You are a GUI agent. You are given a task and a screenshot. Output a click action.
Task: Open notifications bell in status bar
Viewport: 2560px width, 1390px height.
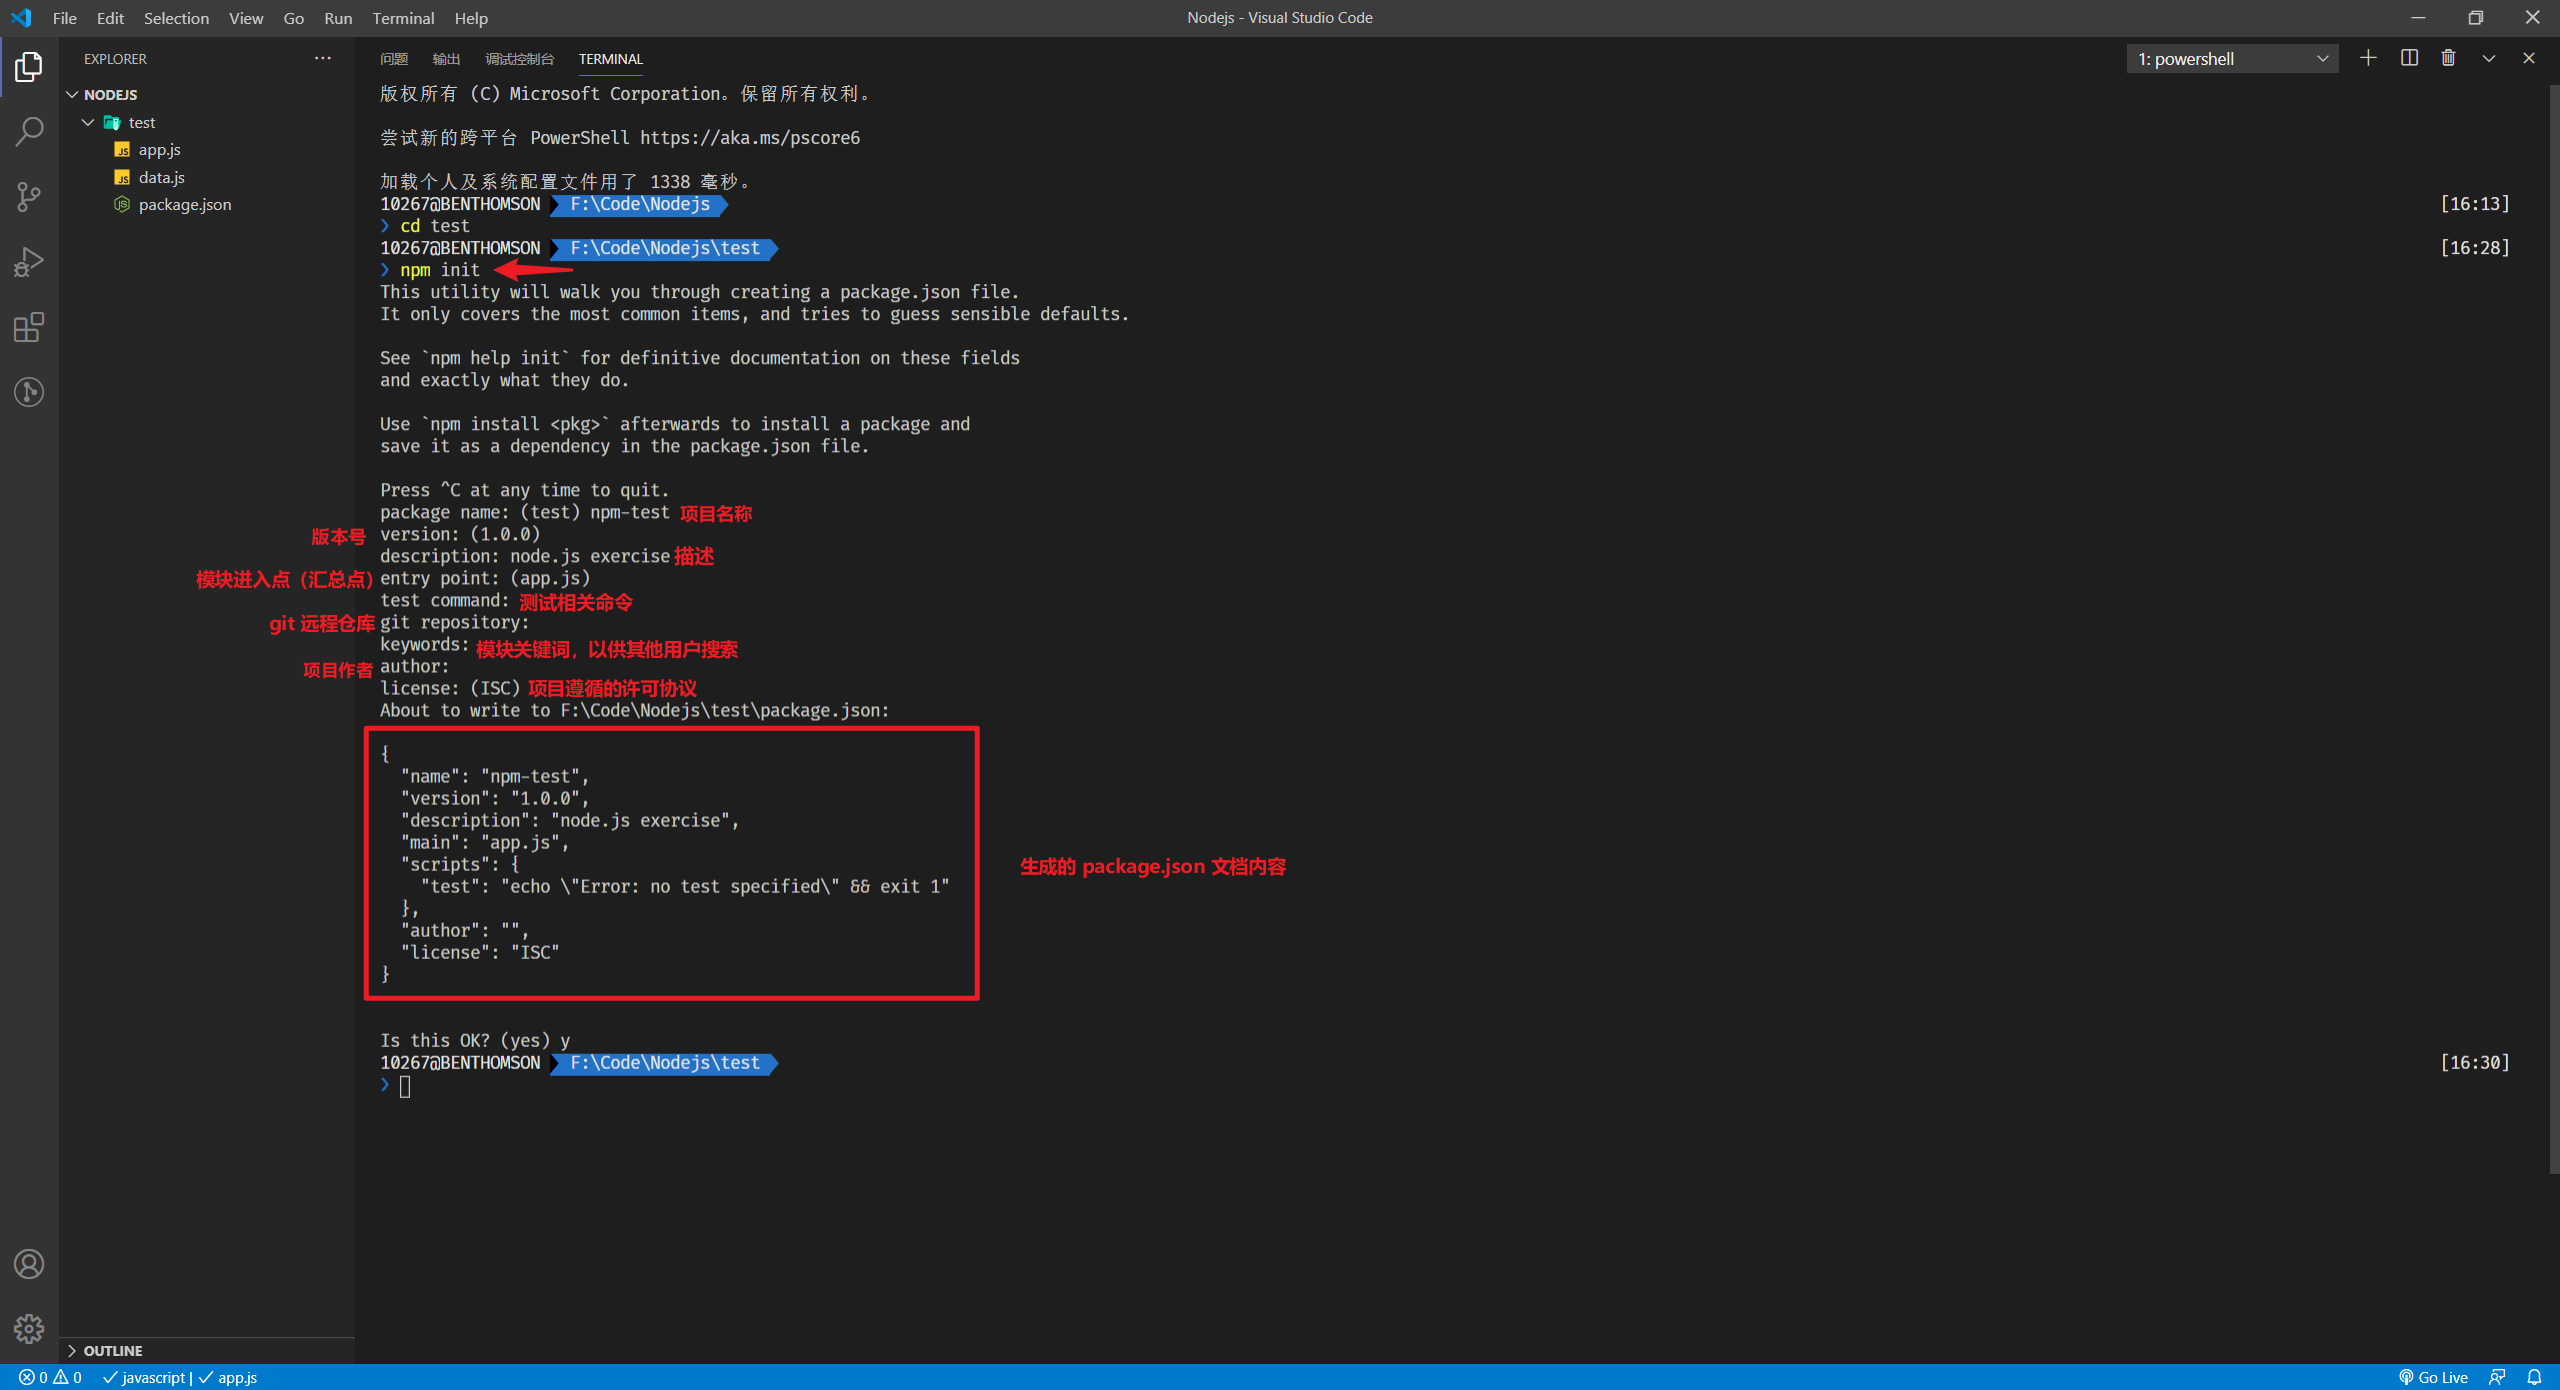click(x=2534, y=1377)
